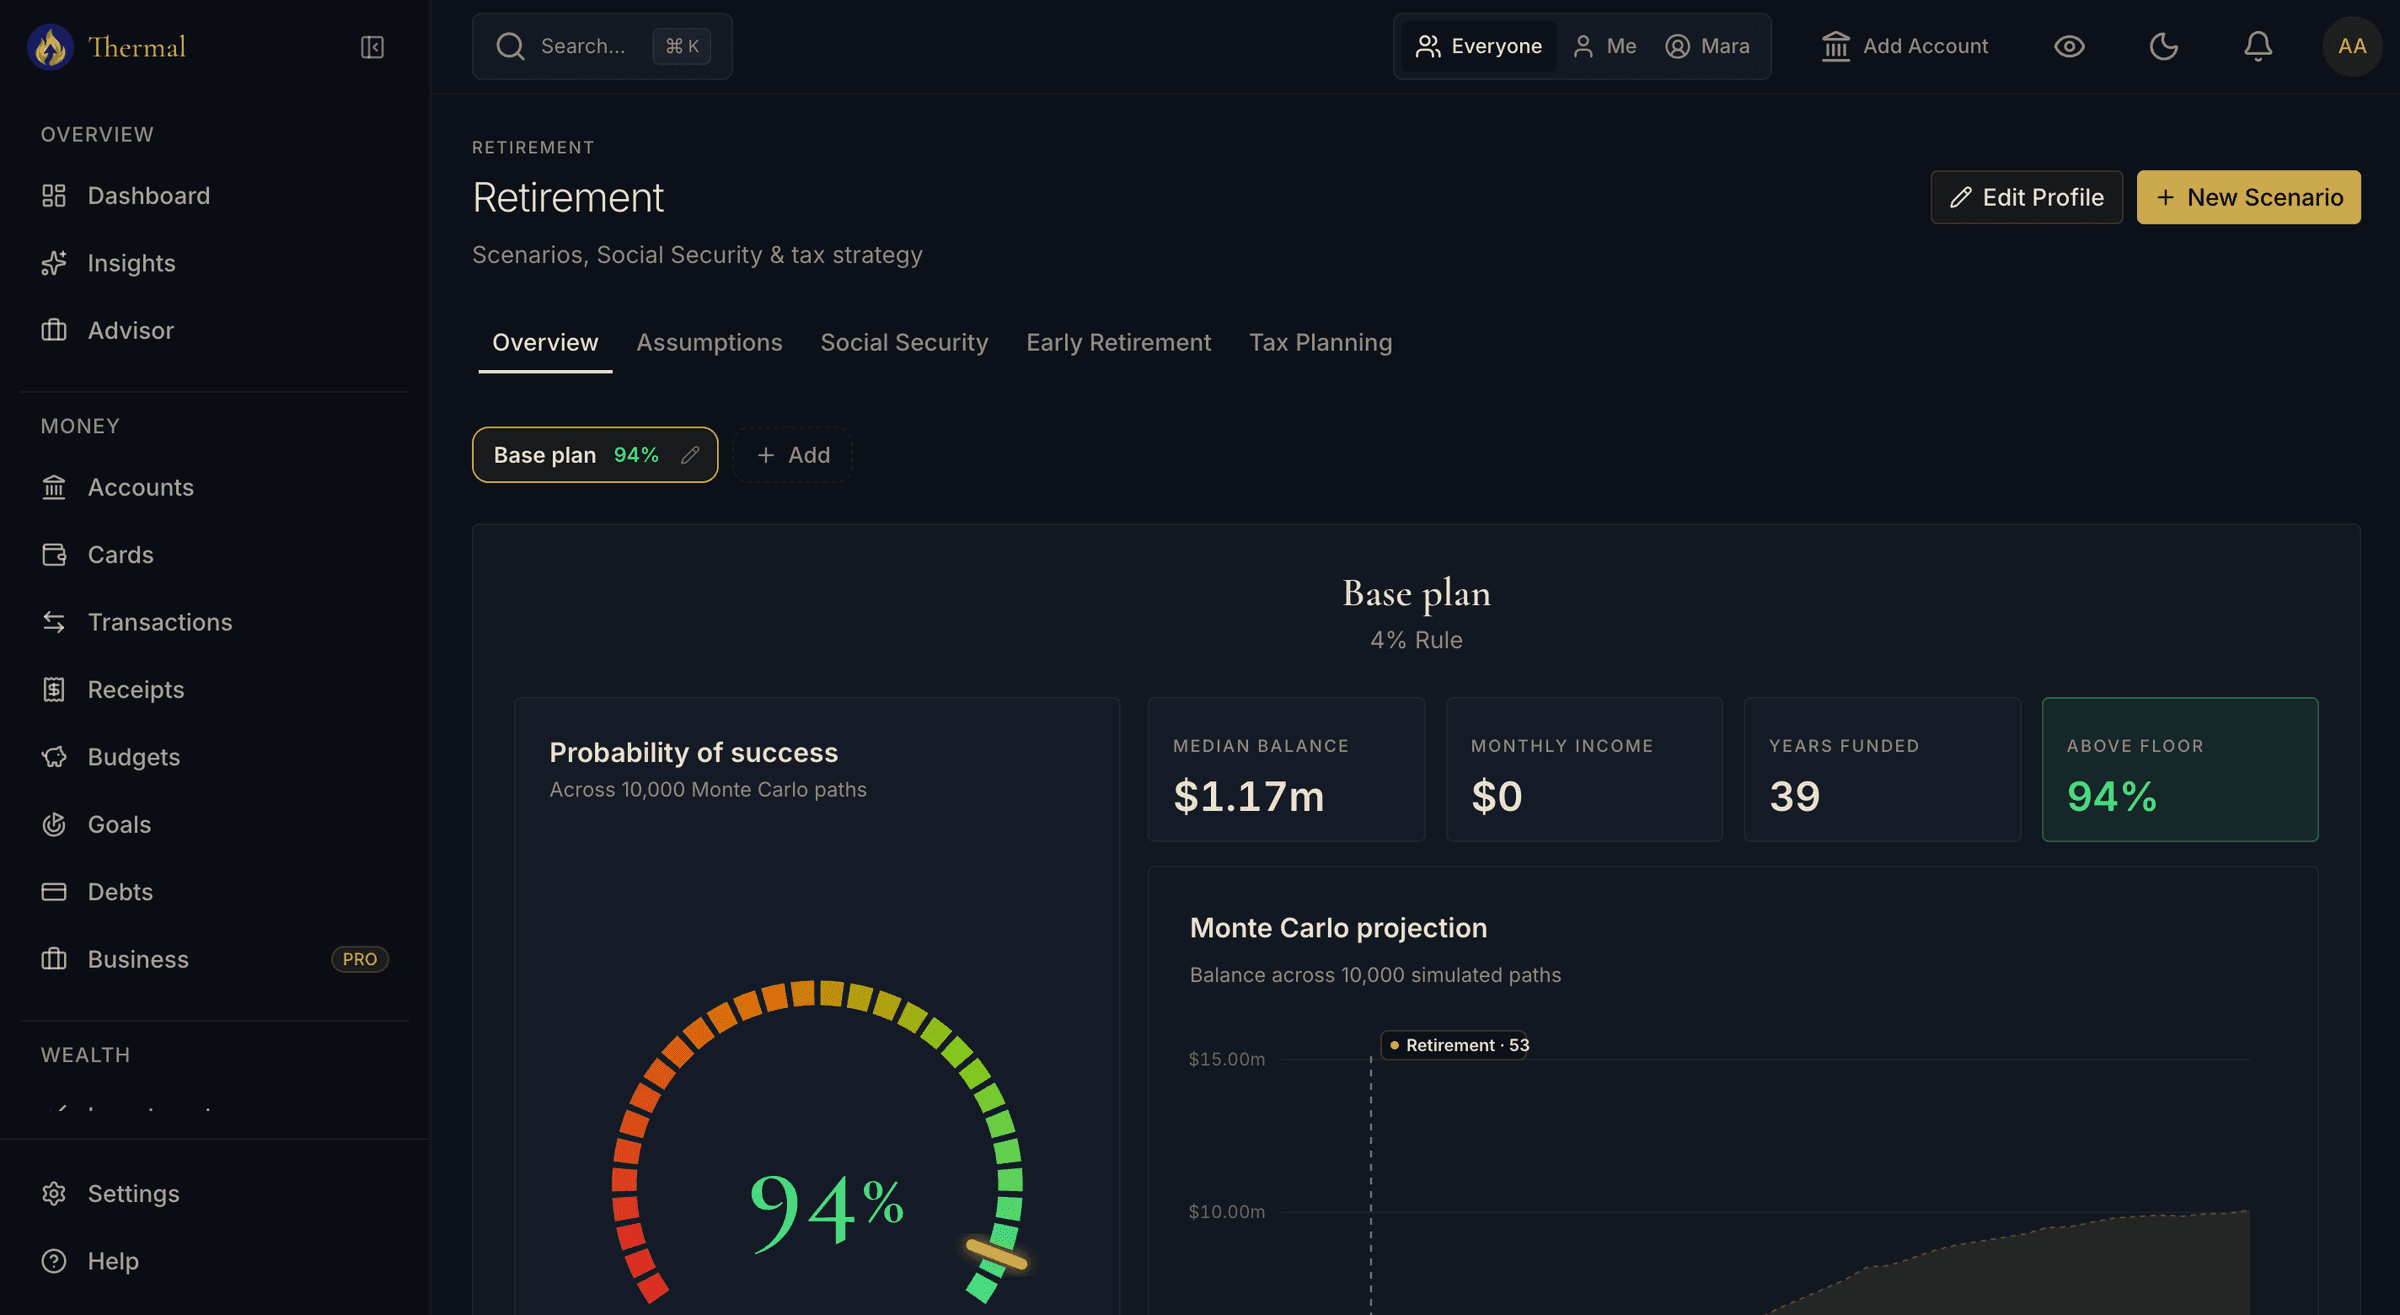
Task: Switch household view to Me
Action: point(1605,46)
